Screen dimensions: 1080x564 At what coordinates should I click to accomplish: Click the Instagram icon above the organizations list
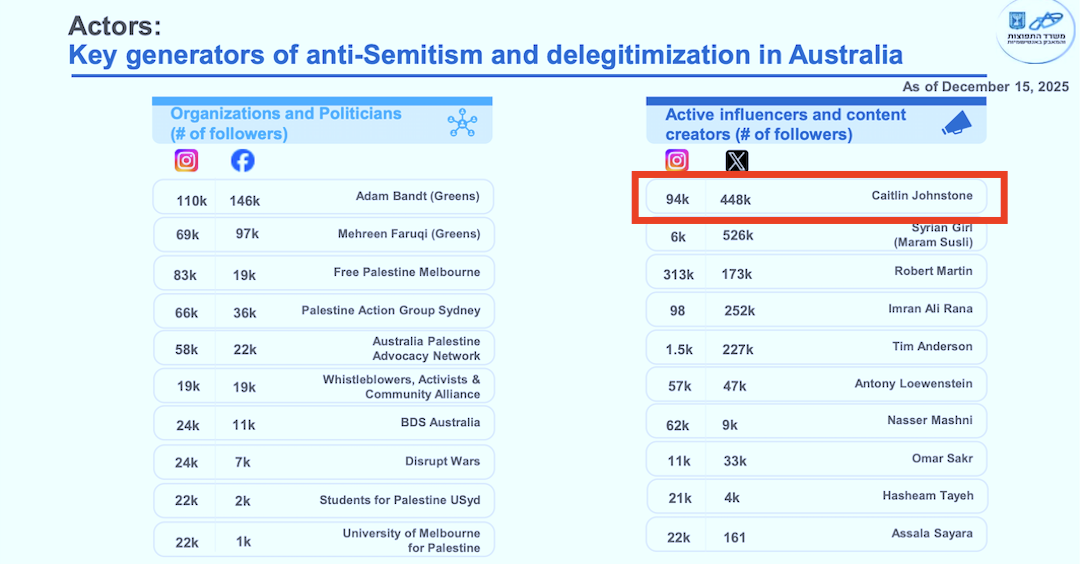pyautogui.click(x=186, y=160)
